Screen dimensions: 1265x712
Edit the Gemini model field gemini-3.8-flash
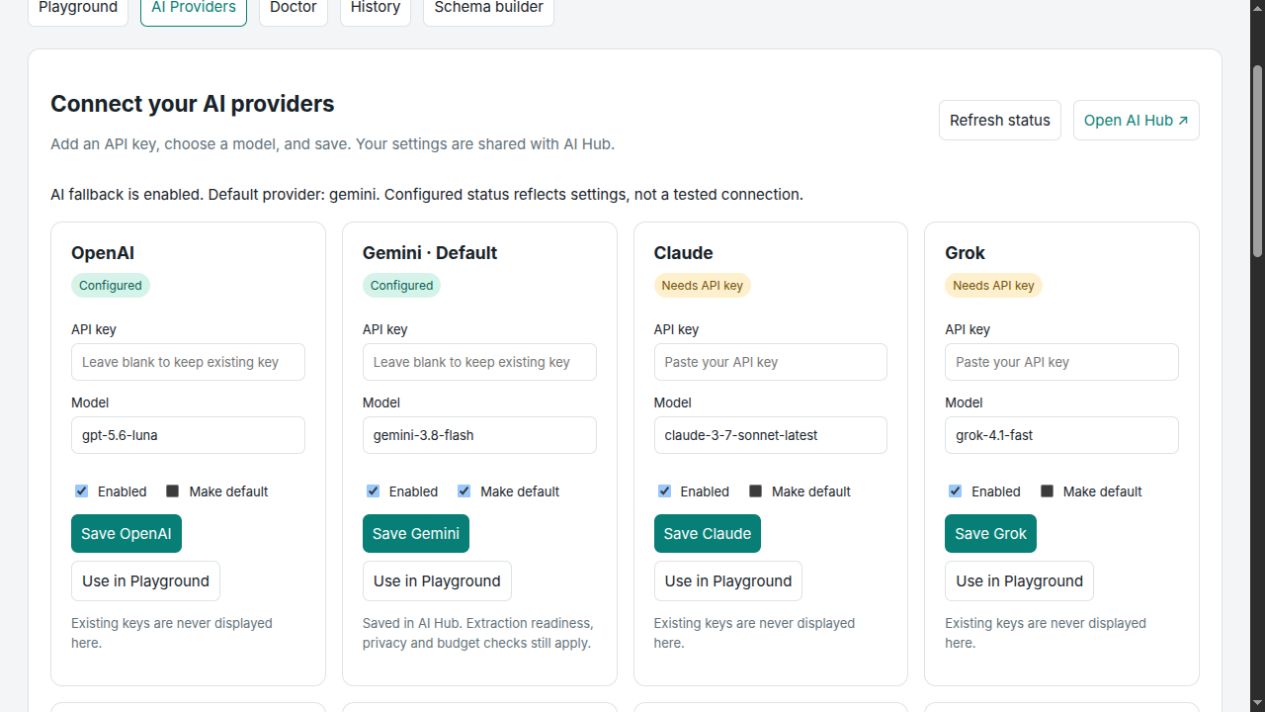click(x=479, y=435)
